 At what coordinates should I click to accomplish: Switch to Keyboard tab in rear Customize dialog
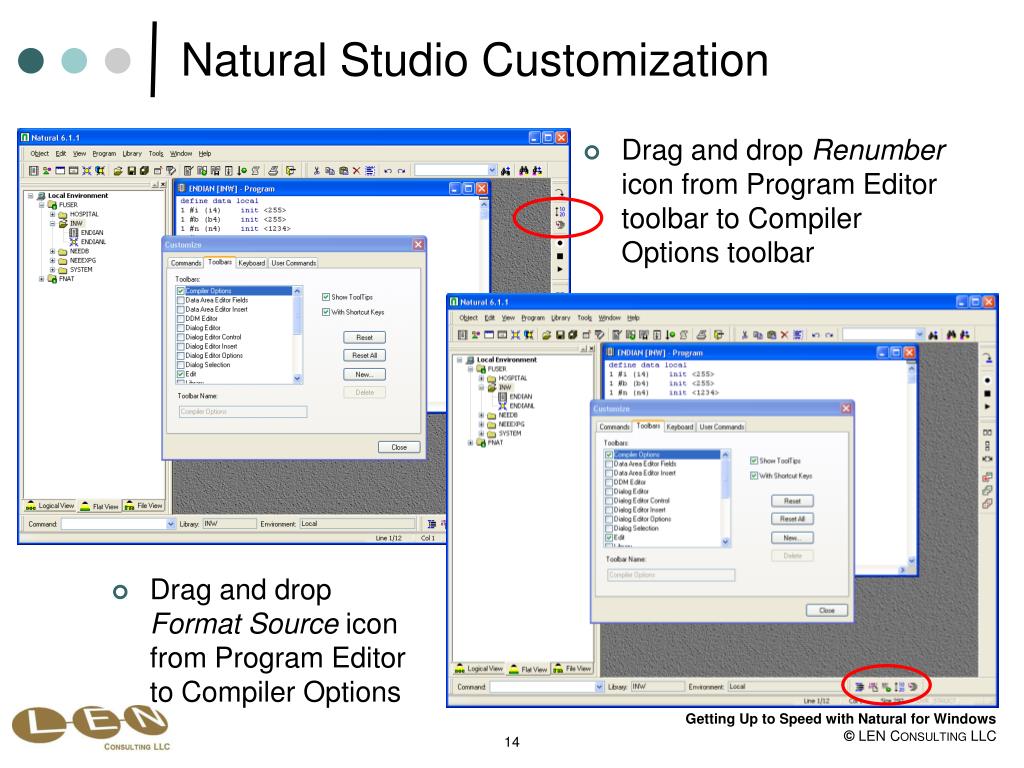pyautogui.click(x=251, y=263)
